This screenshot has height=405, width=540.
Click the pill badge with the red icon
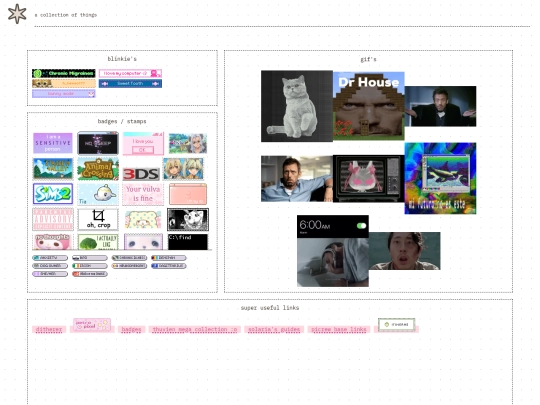tap(90, 274)
